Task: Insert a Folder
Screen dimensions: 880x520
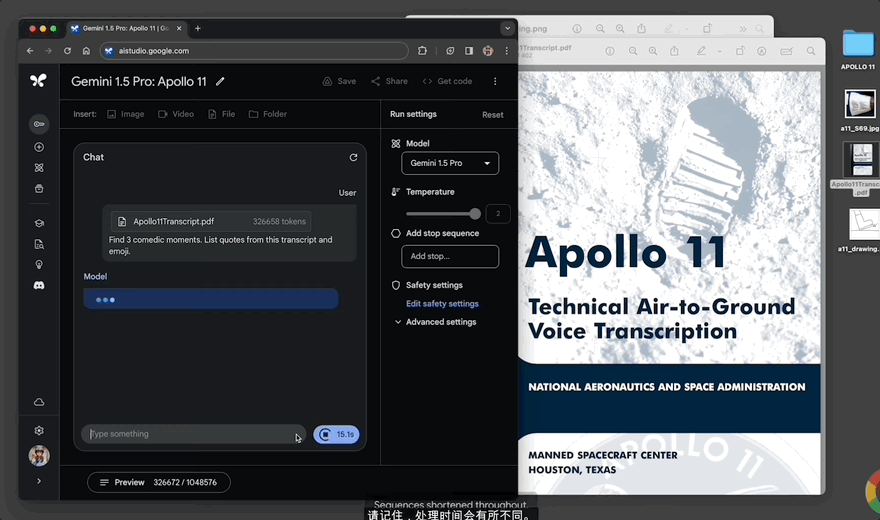Action: (x=268, y=114)
